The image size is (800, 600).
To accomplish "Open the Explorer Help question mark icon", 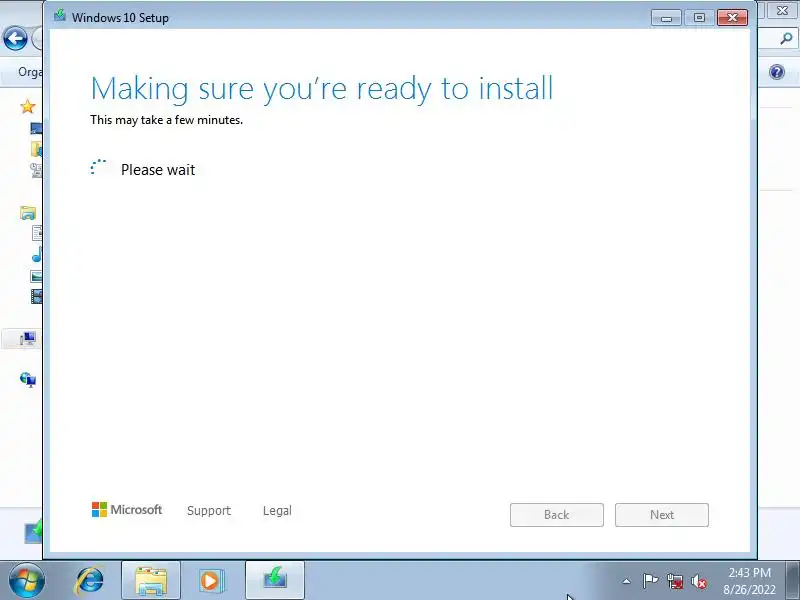I will tap(777, 72).
